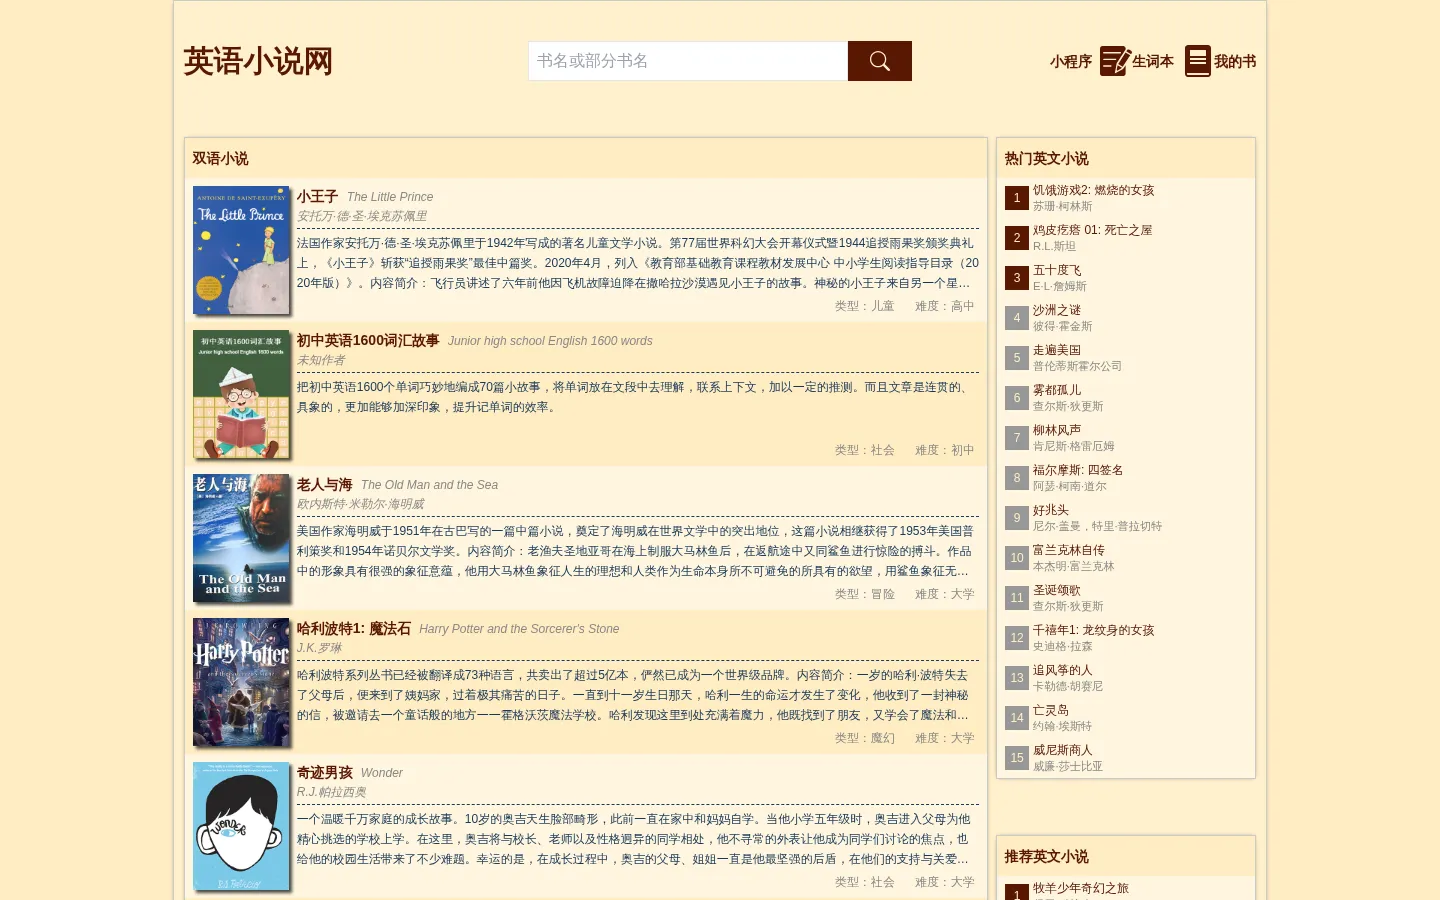Image resolution: width=1440 pixels, height=900 pixels.
Task: Click the 英语小说网 site logo
Action: click(x=258, y=61)
